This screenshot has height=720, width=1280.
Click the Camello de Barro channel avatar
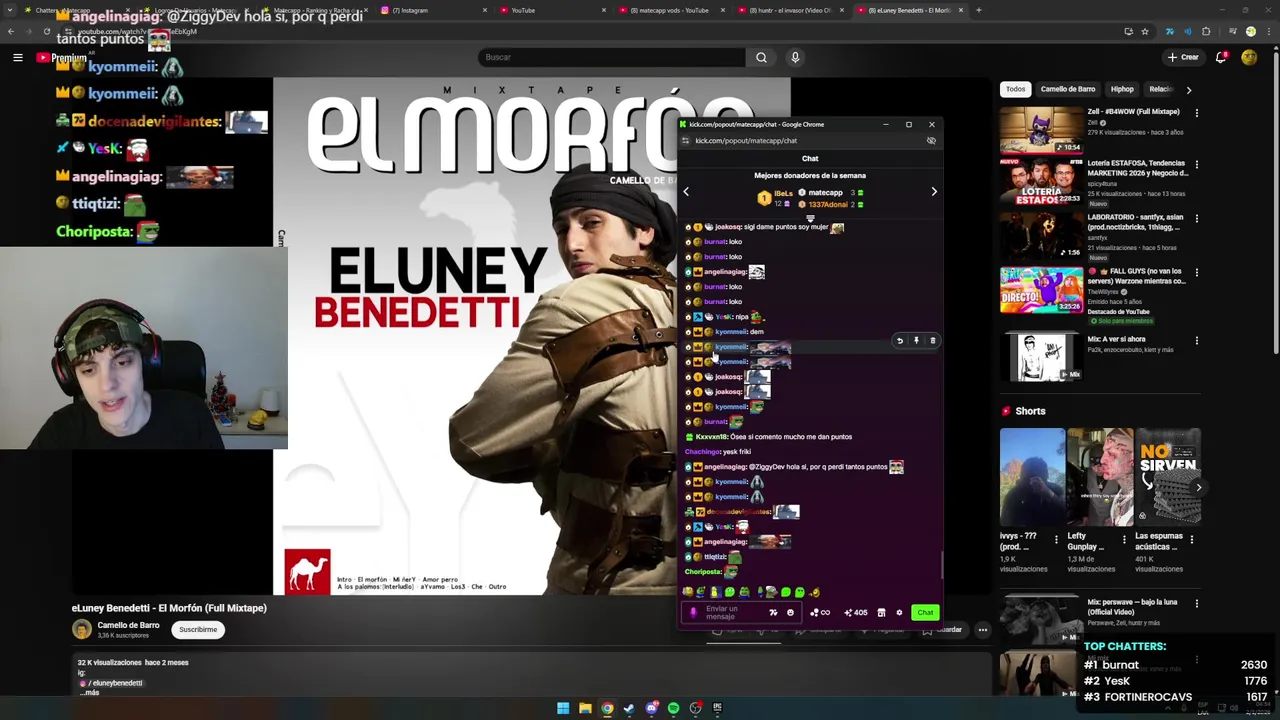(x=82, y=629)
